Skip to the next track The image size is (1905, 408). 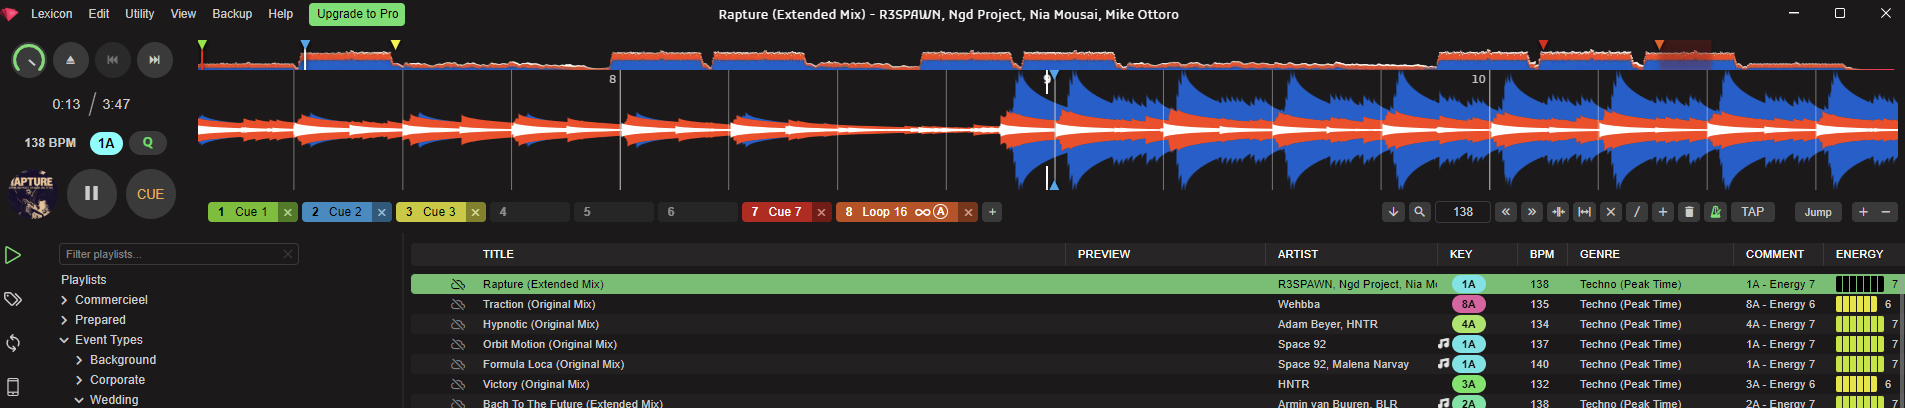point(154,60)
